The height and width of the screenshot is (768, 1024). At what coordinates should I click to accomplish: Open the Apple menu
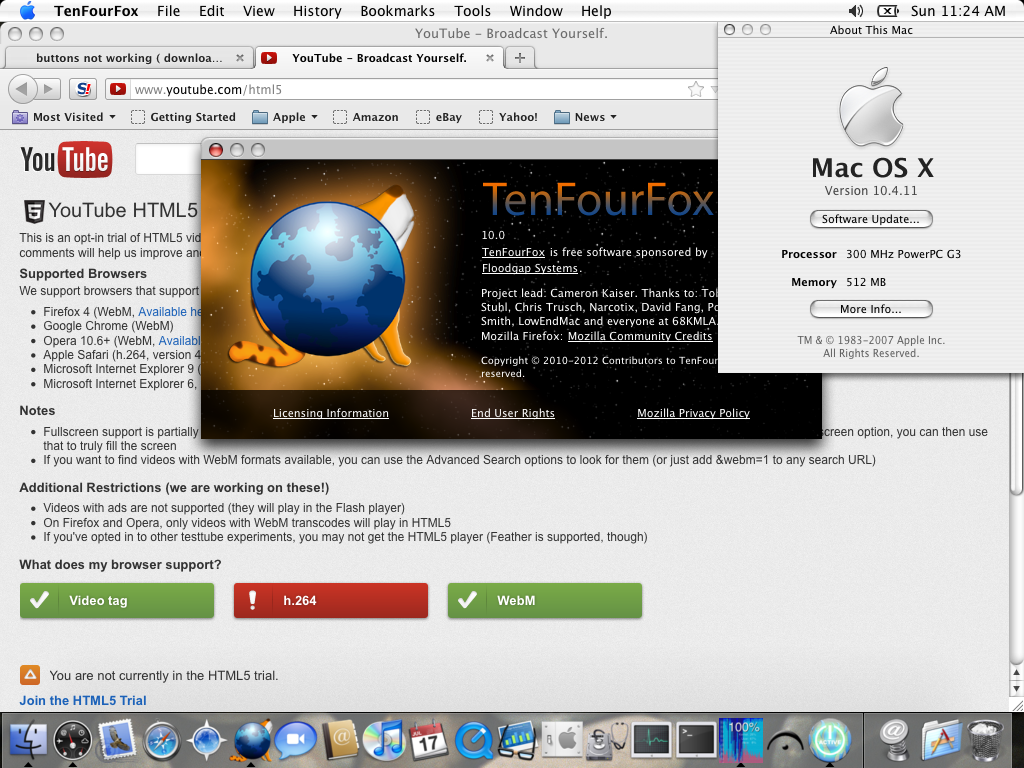coord(27,10)
